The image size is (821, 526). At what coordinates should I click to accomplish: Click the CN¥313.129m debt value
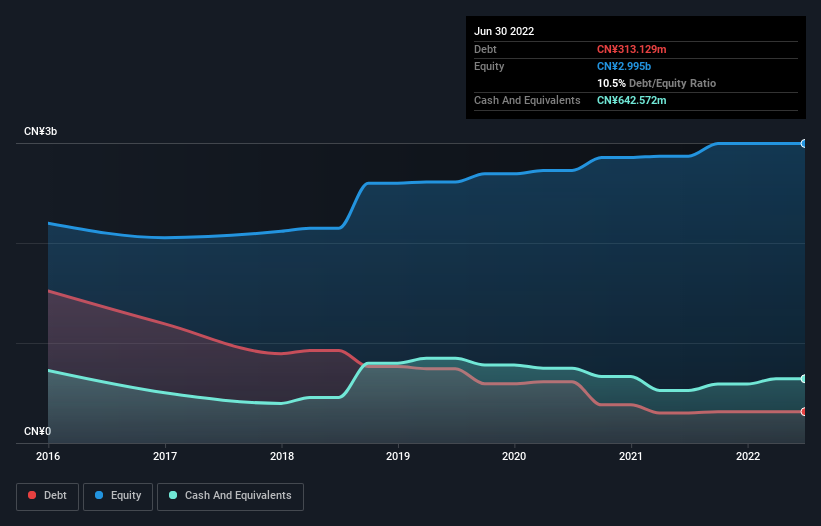[x=631, y=49]
